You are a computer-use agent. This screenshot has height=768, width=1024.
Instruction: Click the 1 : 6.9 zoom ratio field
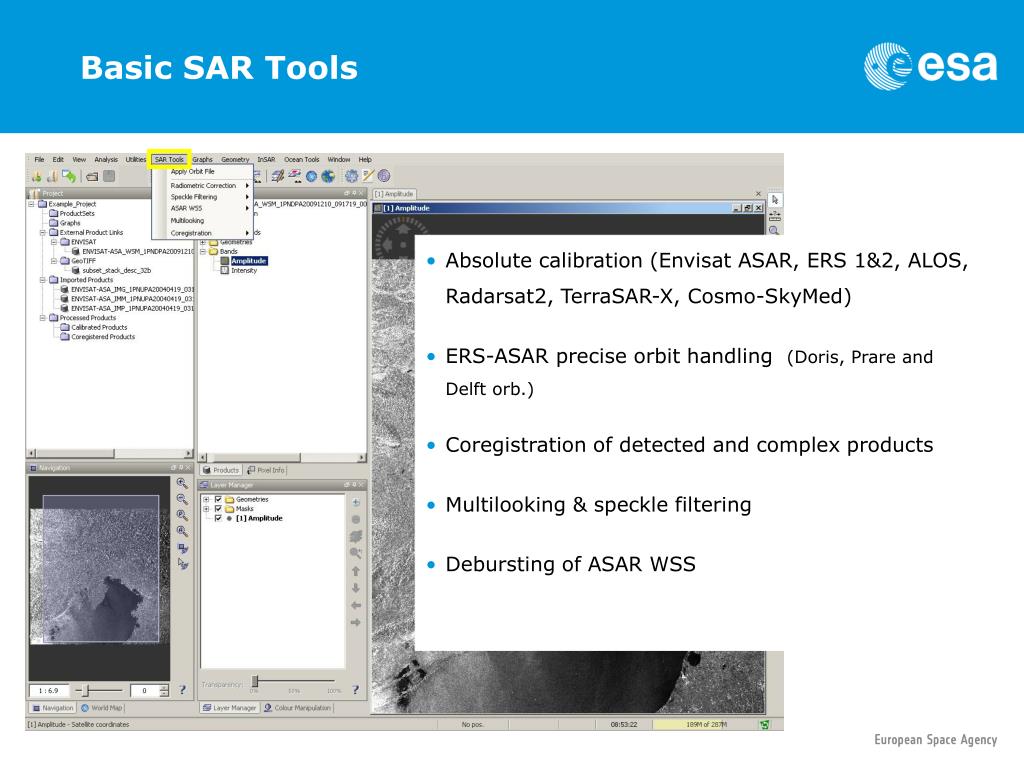[49, 690]
